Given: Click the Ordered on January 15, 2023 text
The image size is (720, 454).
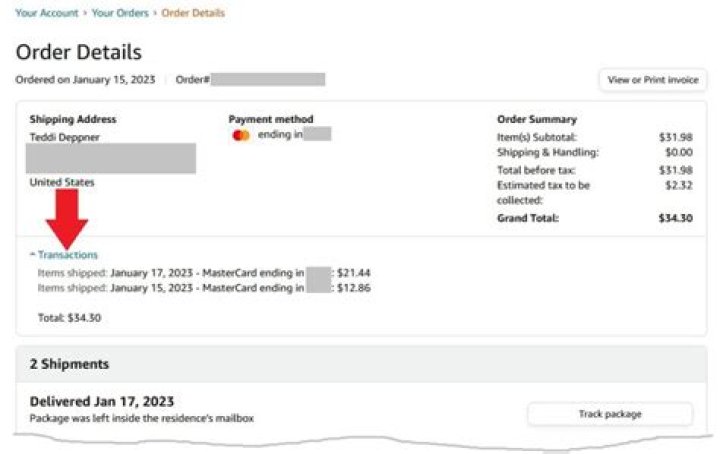Looking at the screenshot, I should tap(85, 80).
